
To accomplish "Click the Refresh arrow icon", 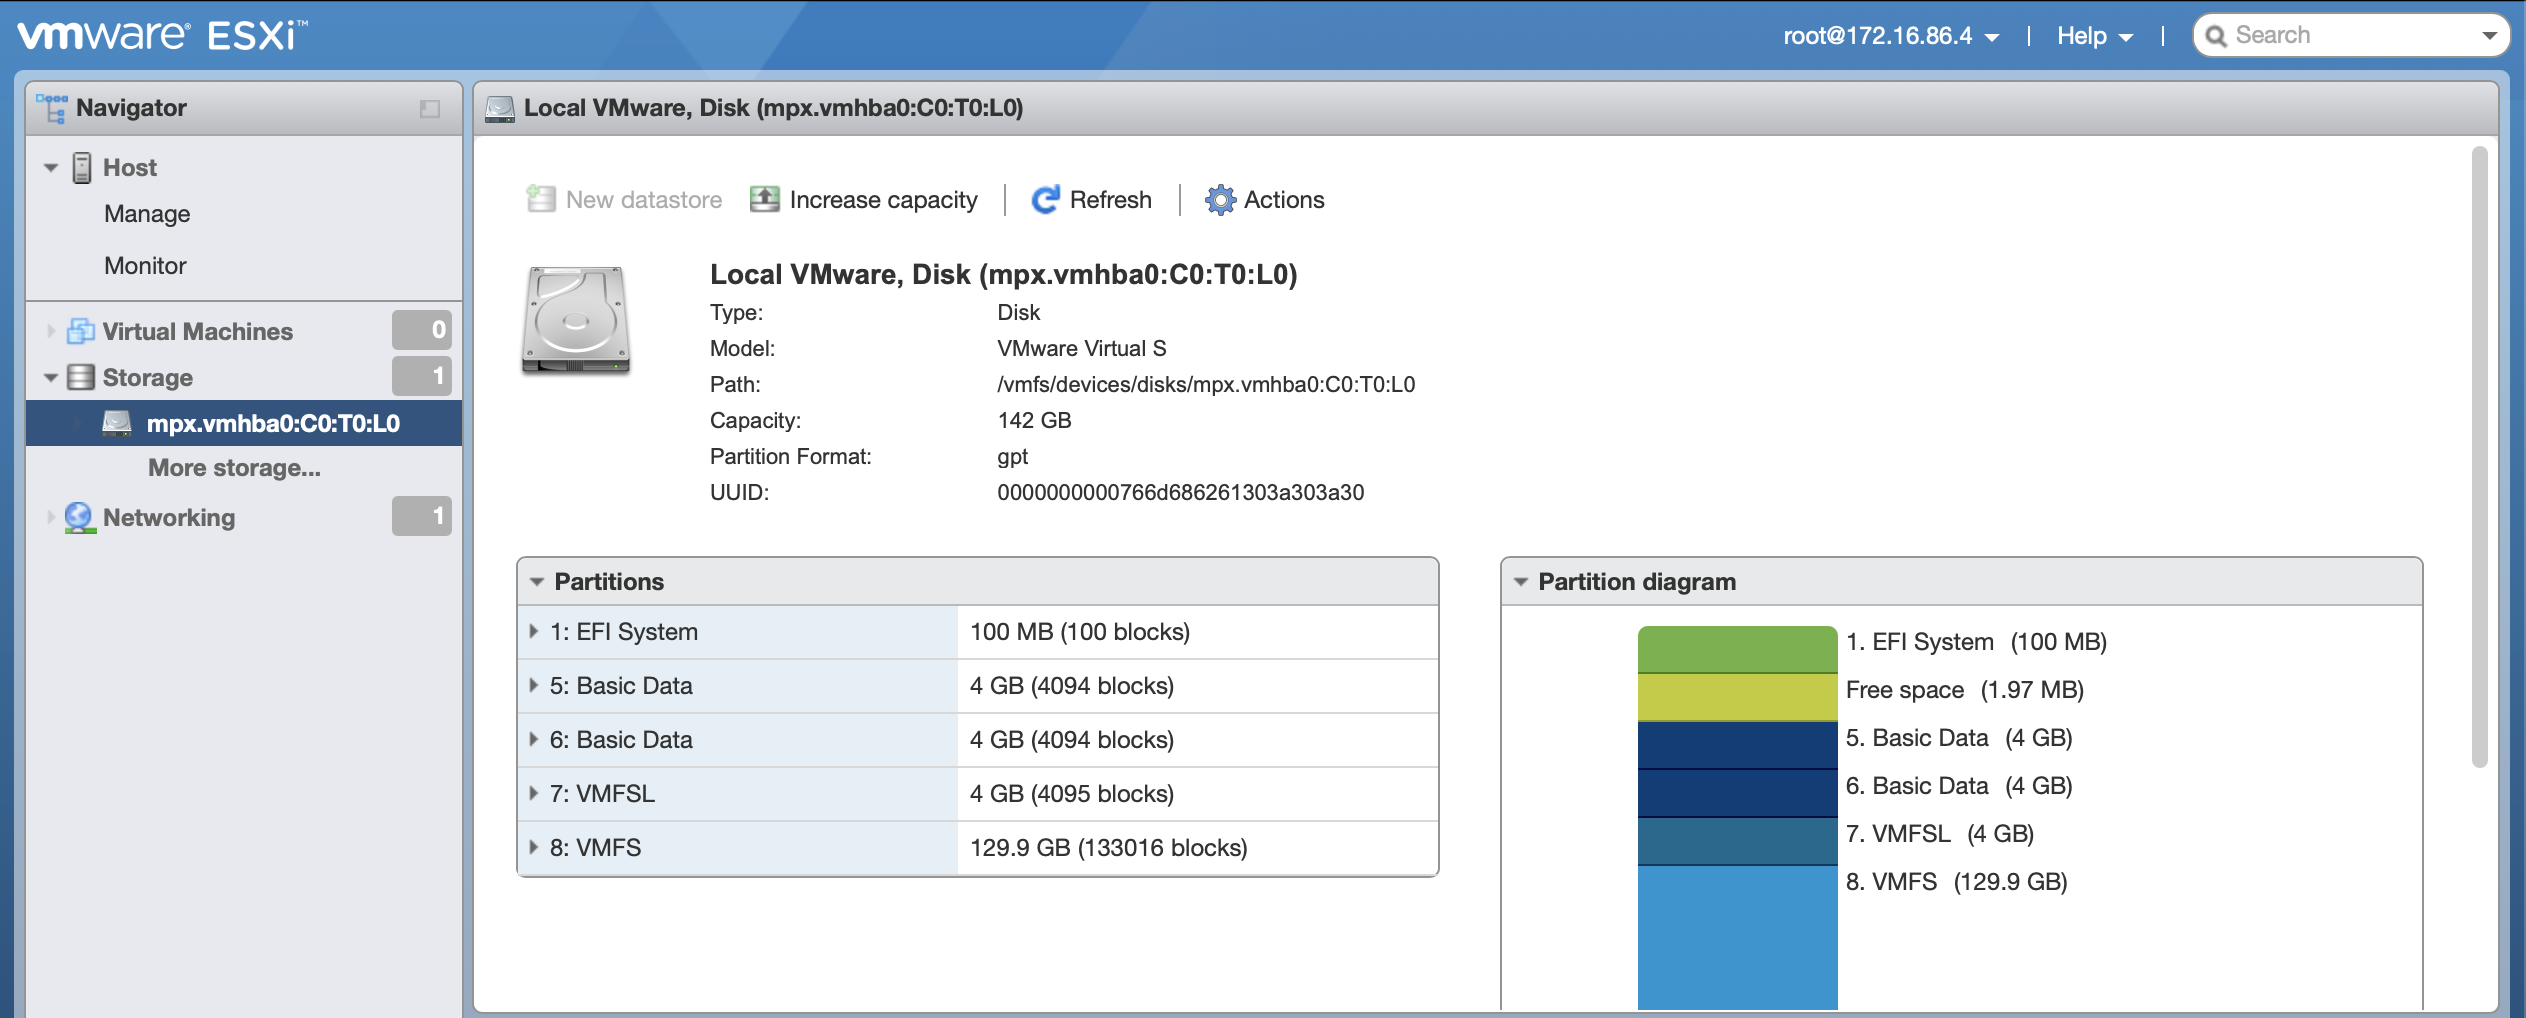I will click(1046, 200).
